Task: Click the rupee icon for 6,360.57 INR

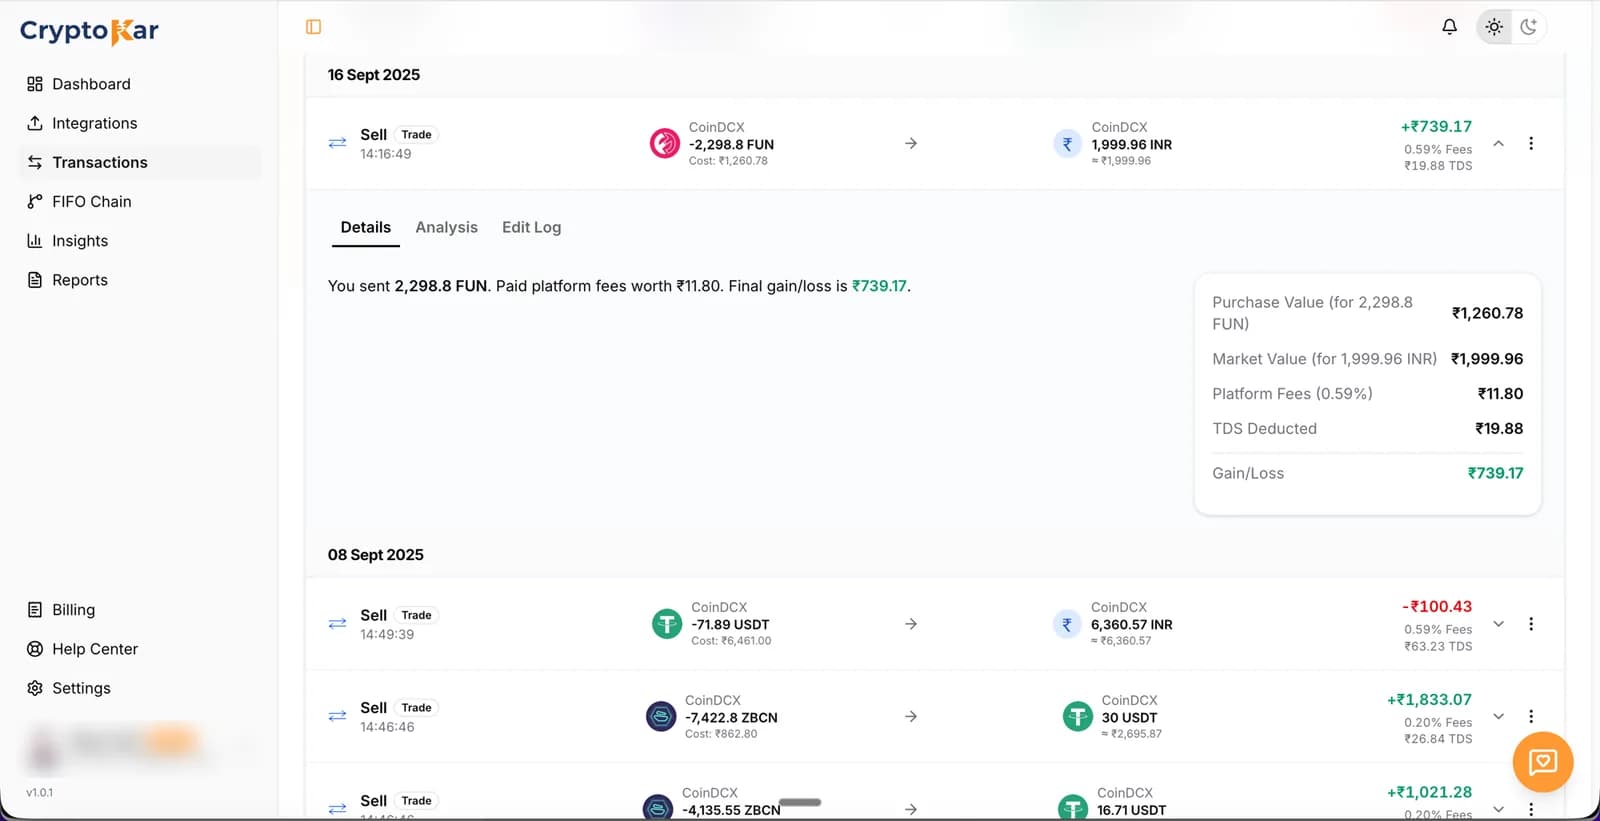Action: [x=1067, y=624]
